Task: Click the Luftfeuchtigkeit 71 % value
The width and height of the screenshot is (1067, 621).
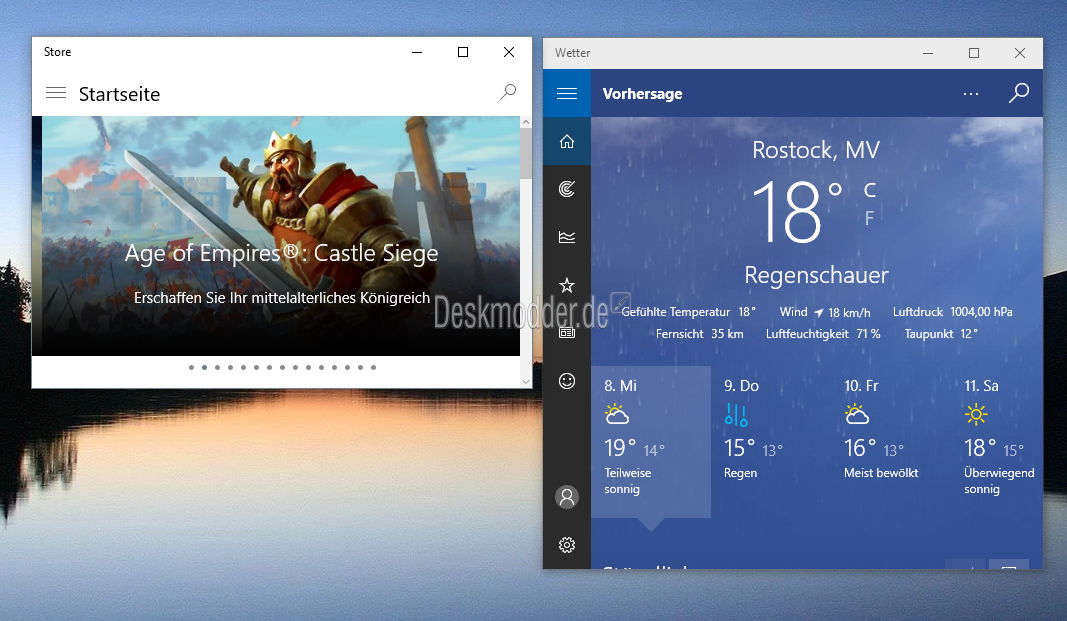Action: (823, 334)
